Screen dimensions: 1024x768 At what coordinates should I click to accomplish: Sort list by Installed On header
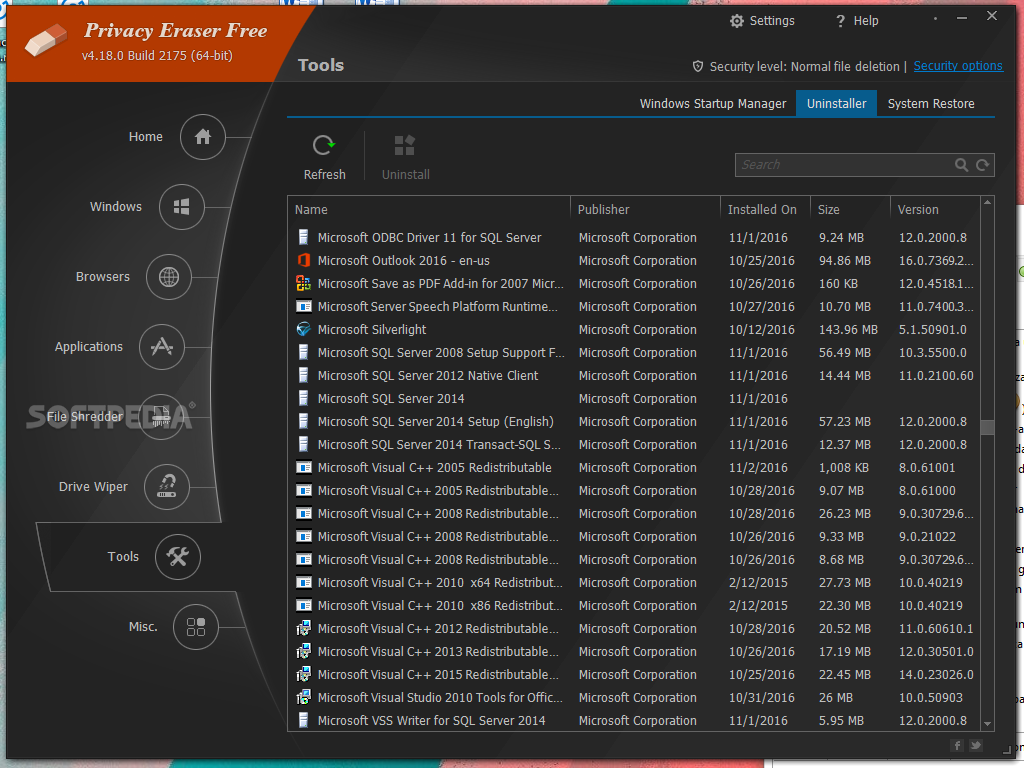765,210
